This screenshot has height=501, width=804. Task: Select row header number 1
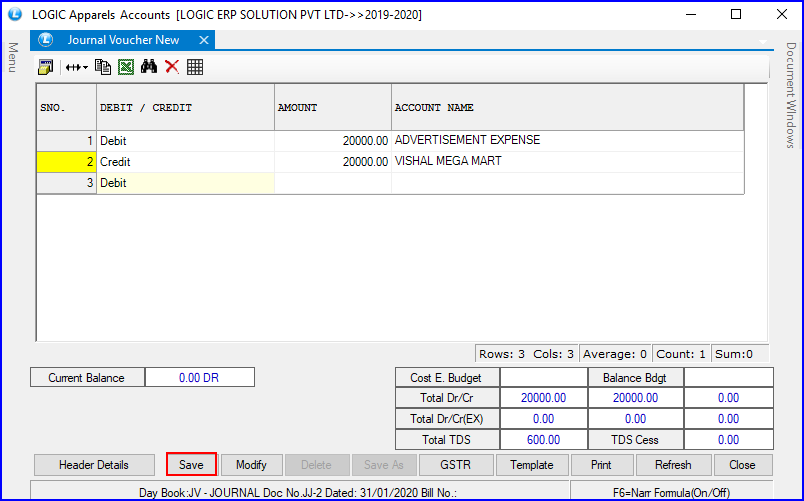point(67,141)
